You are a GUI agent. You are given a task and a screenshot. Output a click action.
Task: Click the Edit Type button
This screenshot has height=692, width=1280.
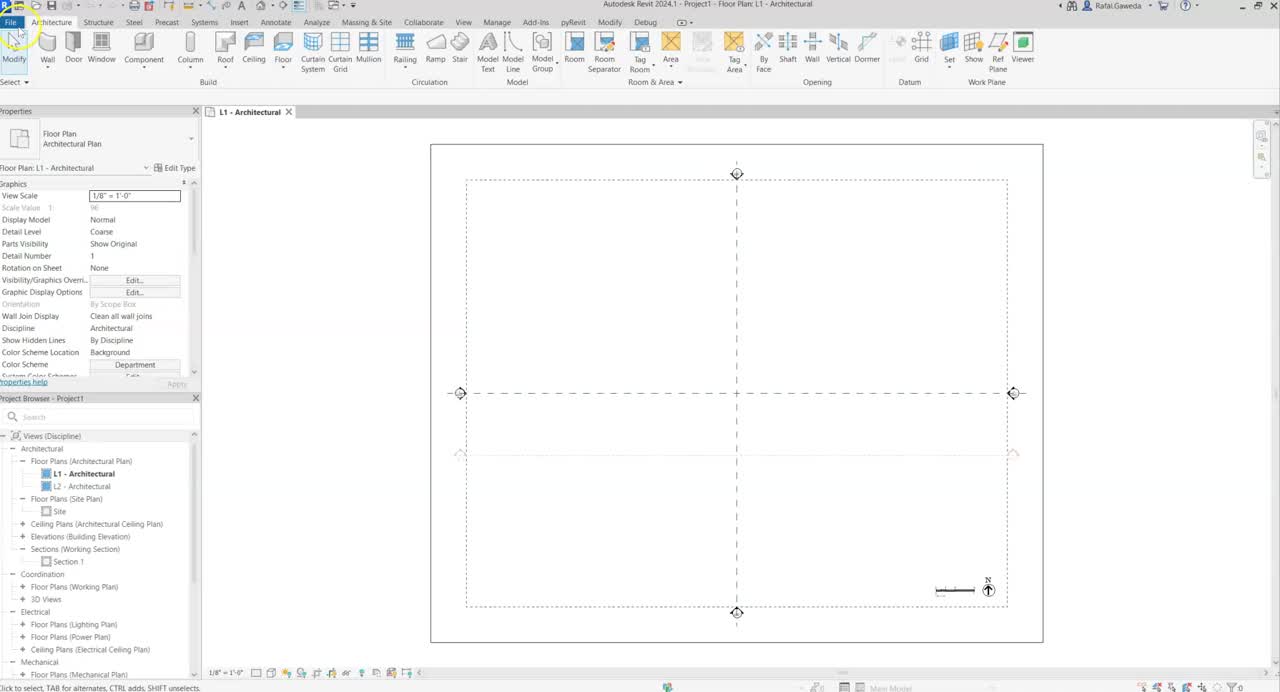tap(175, 168)
